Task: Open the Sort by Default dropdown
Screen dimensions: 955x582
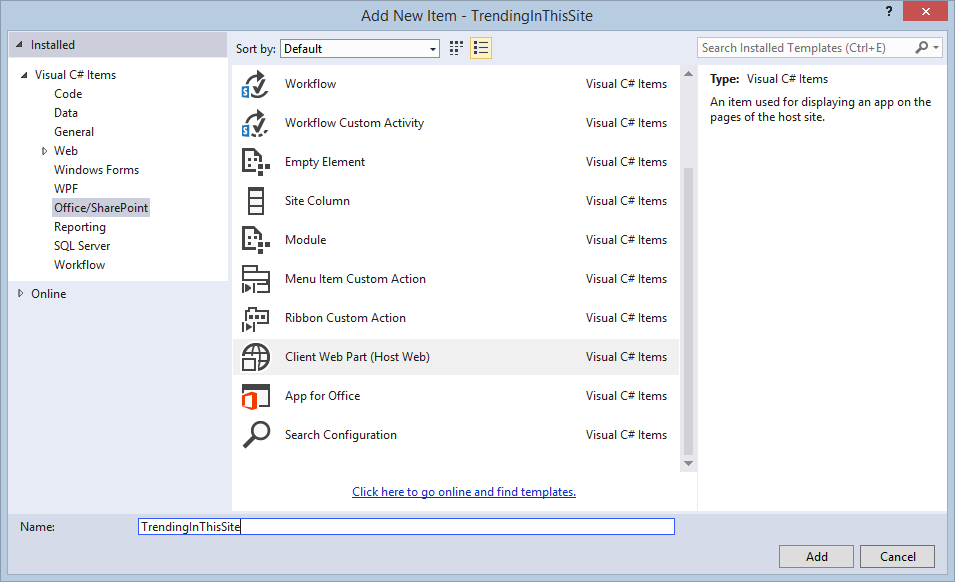Action: pyautogui.click(x=359, y=49)
